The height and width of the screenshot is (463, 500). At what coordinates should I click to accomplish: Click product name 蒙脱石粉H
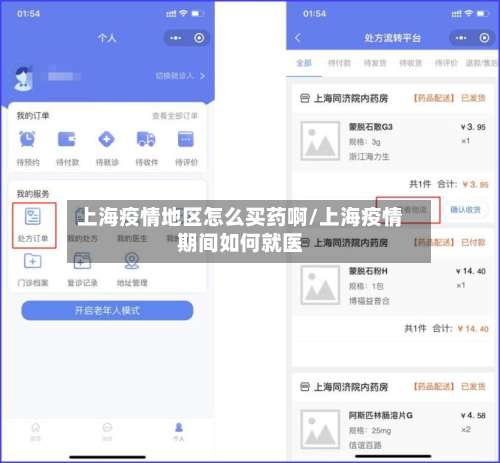click(368, 271)
